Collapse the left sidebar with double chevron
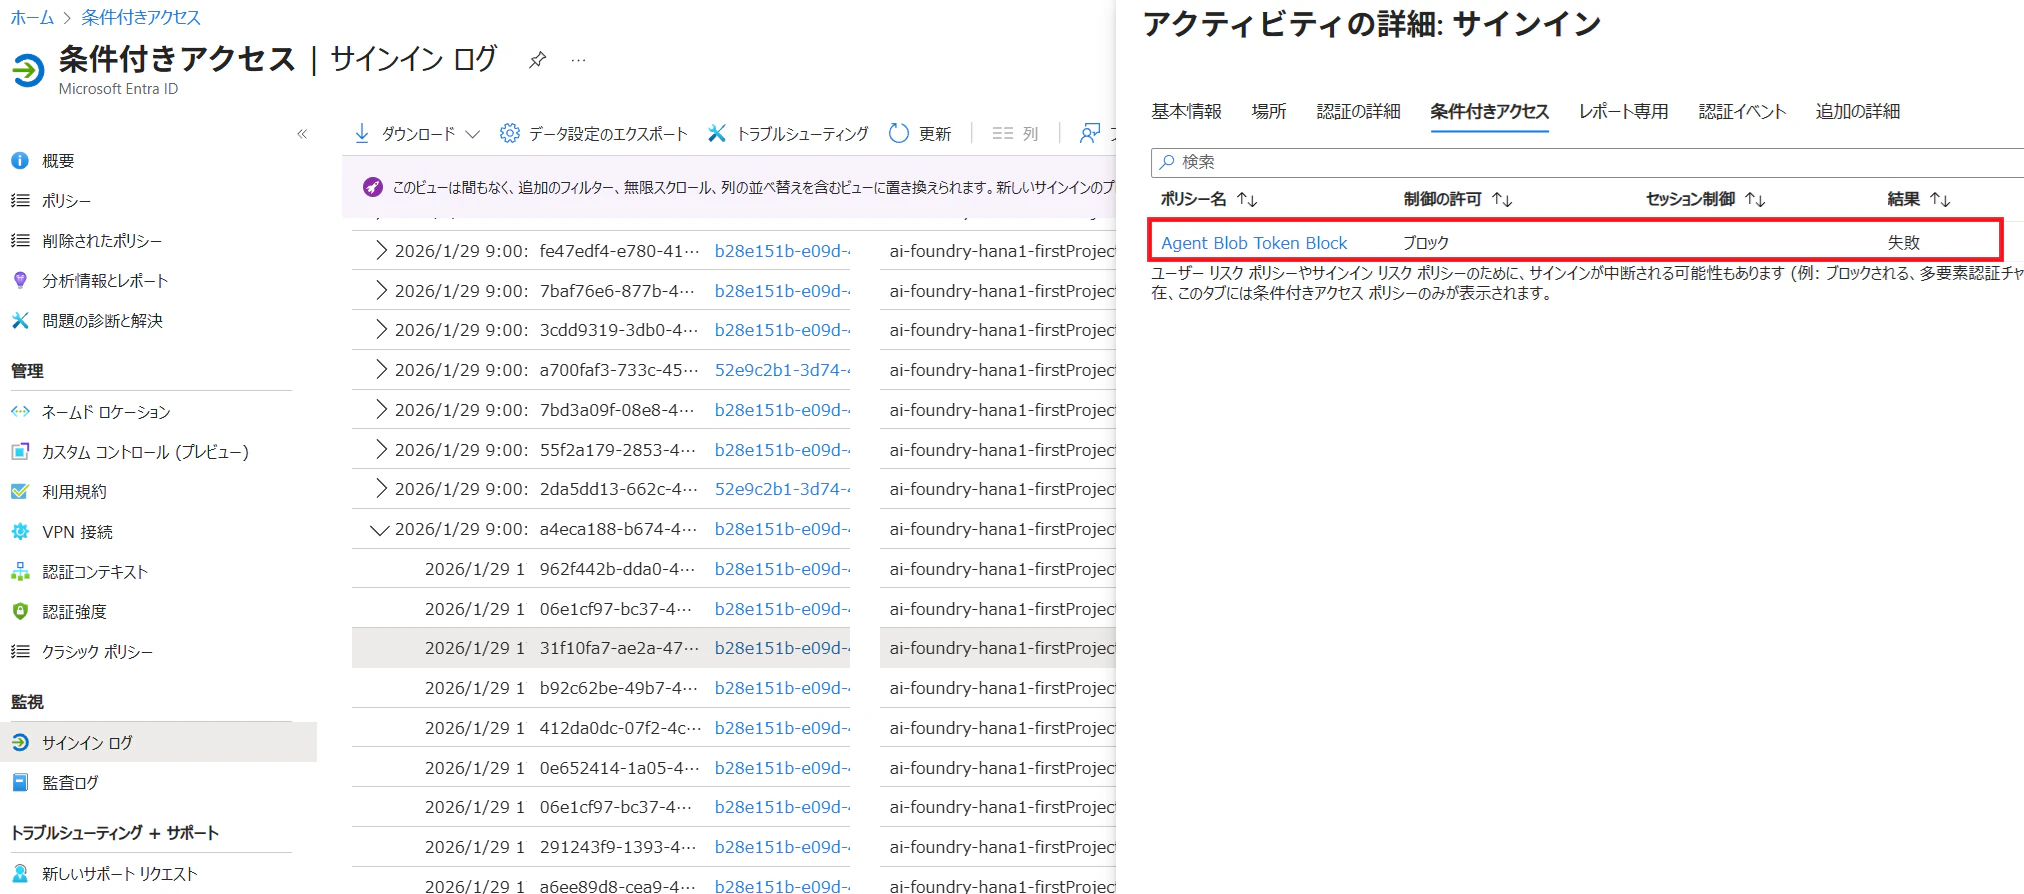This screenshot has width=2024, height=894. coord(302,134)
